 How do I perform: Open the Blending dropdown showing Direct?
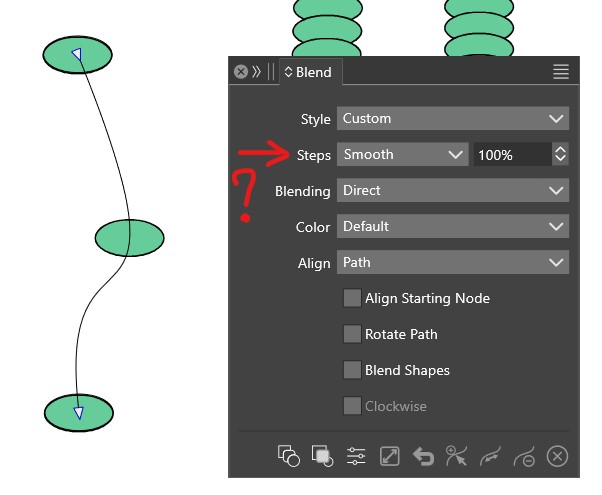(453, 190)
